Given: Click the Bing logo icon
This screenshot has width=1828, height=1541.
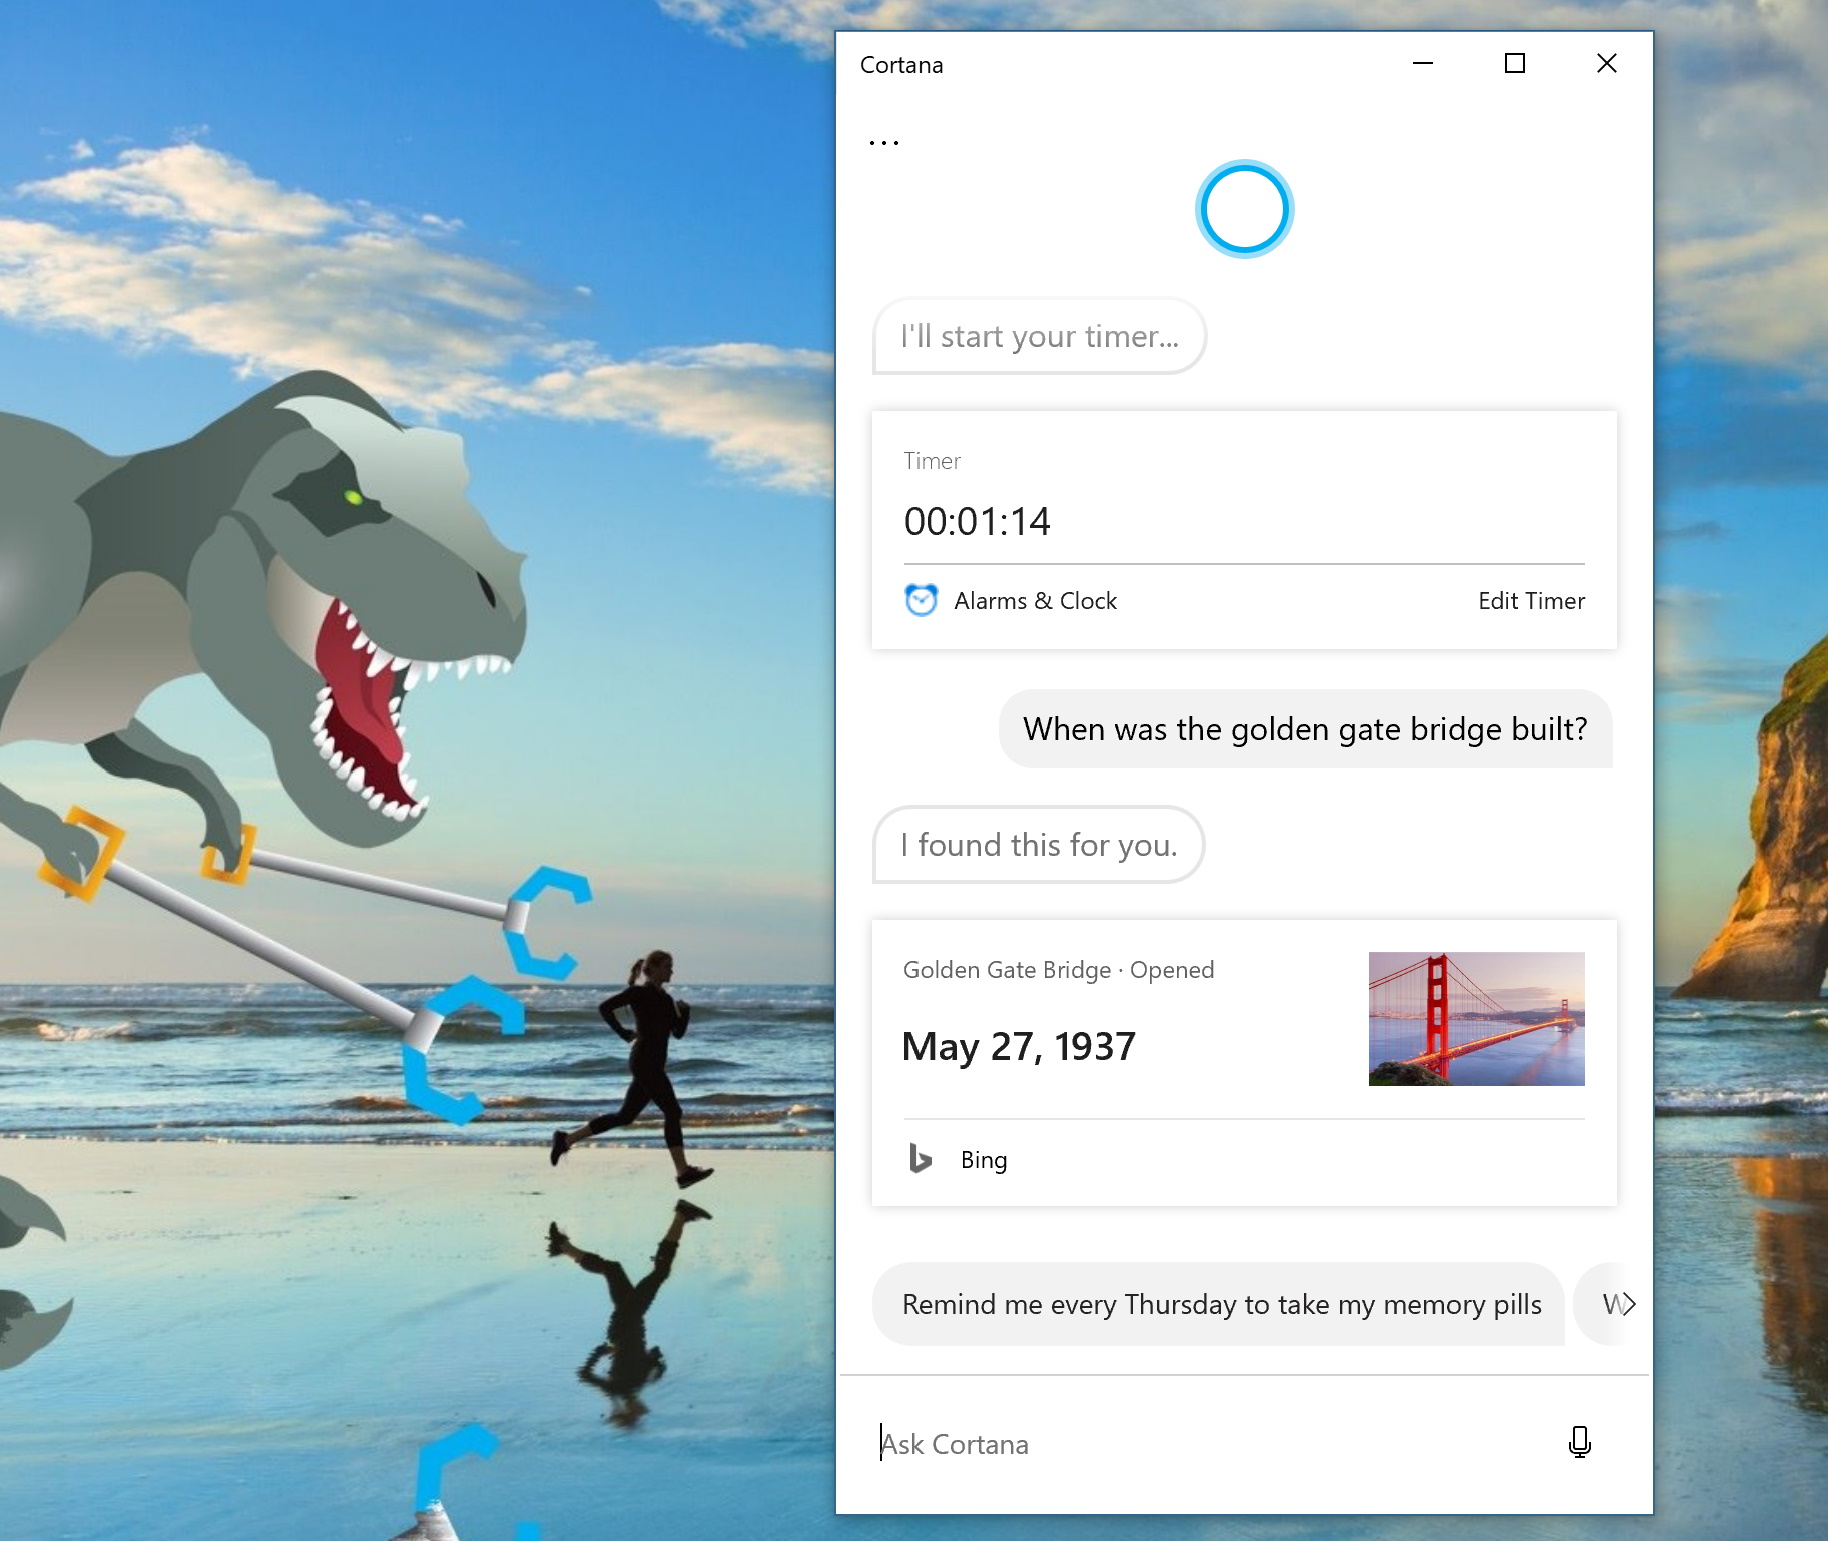Looking at the screenshot, I should (920, 1159).
